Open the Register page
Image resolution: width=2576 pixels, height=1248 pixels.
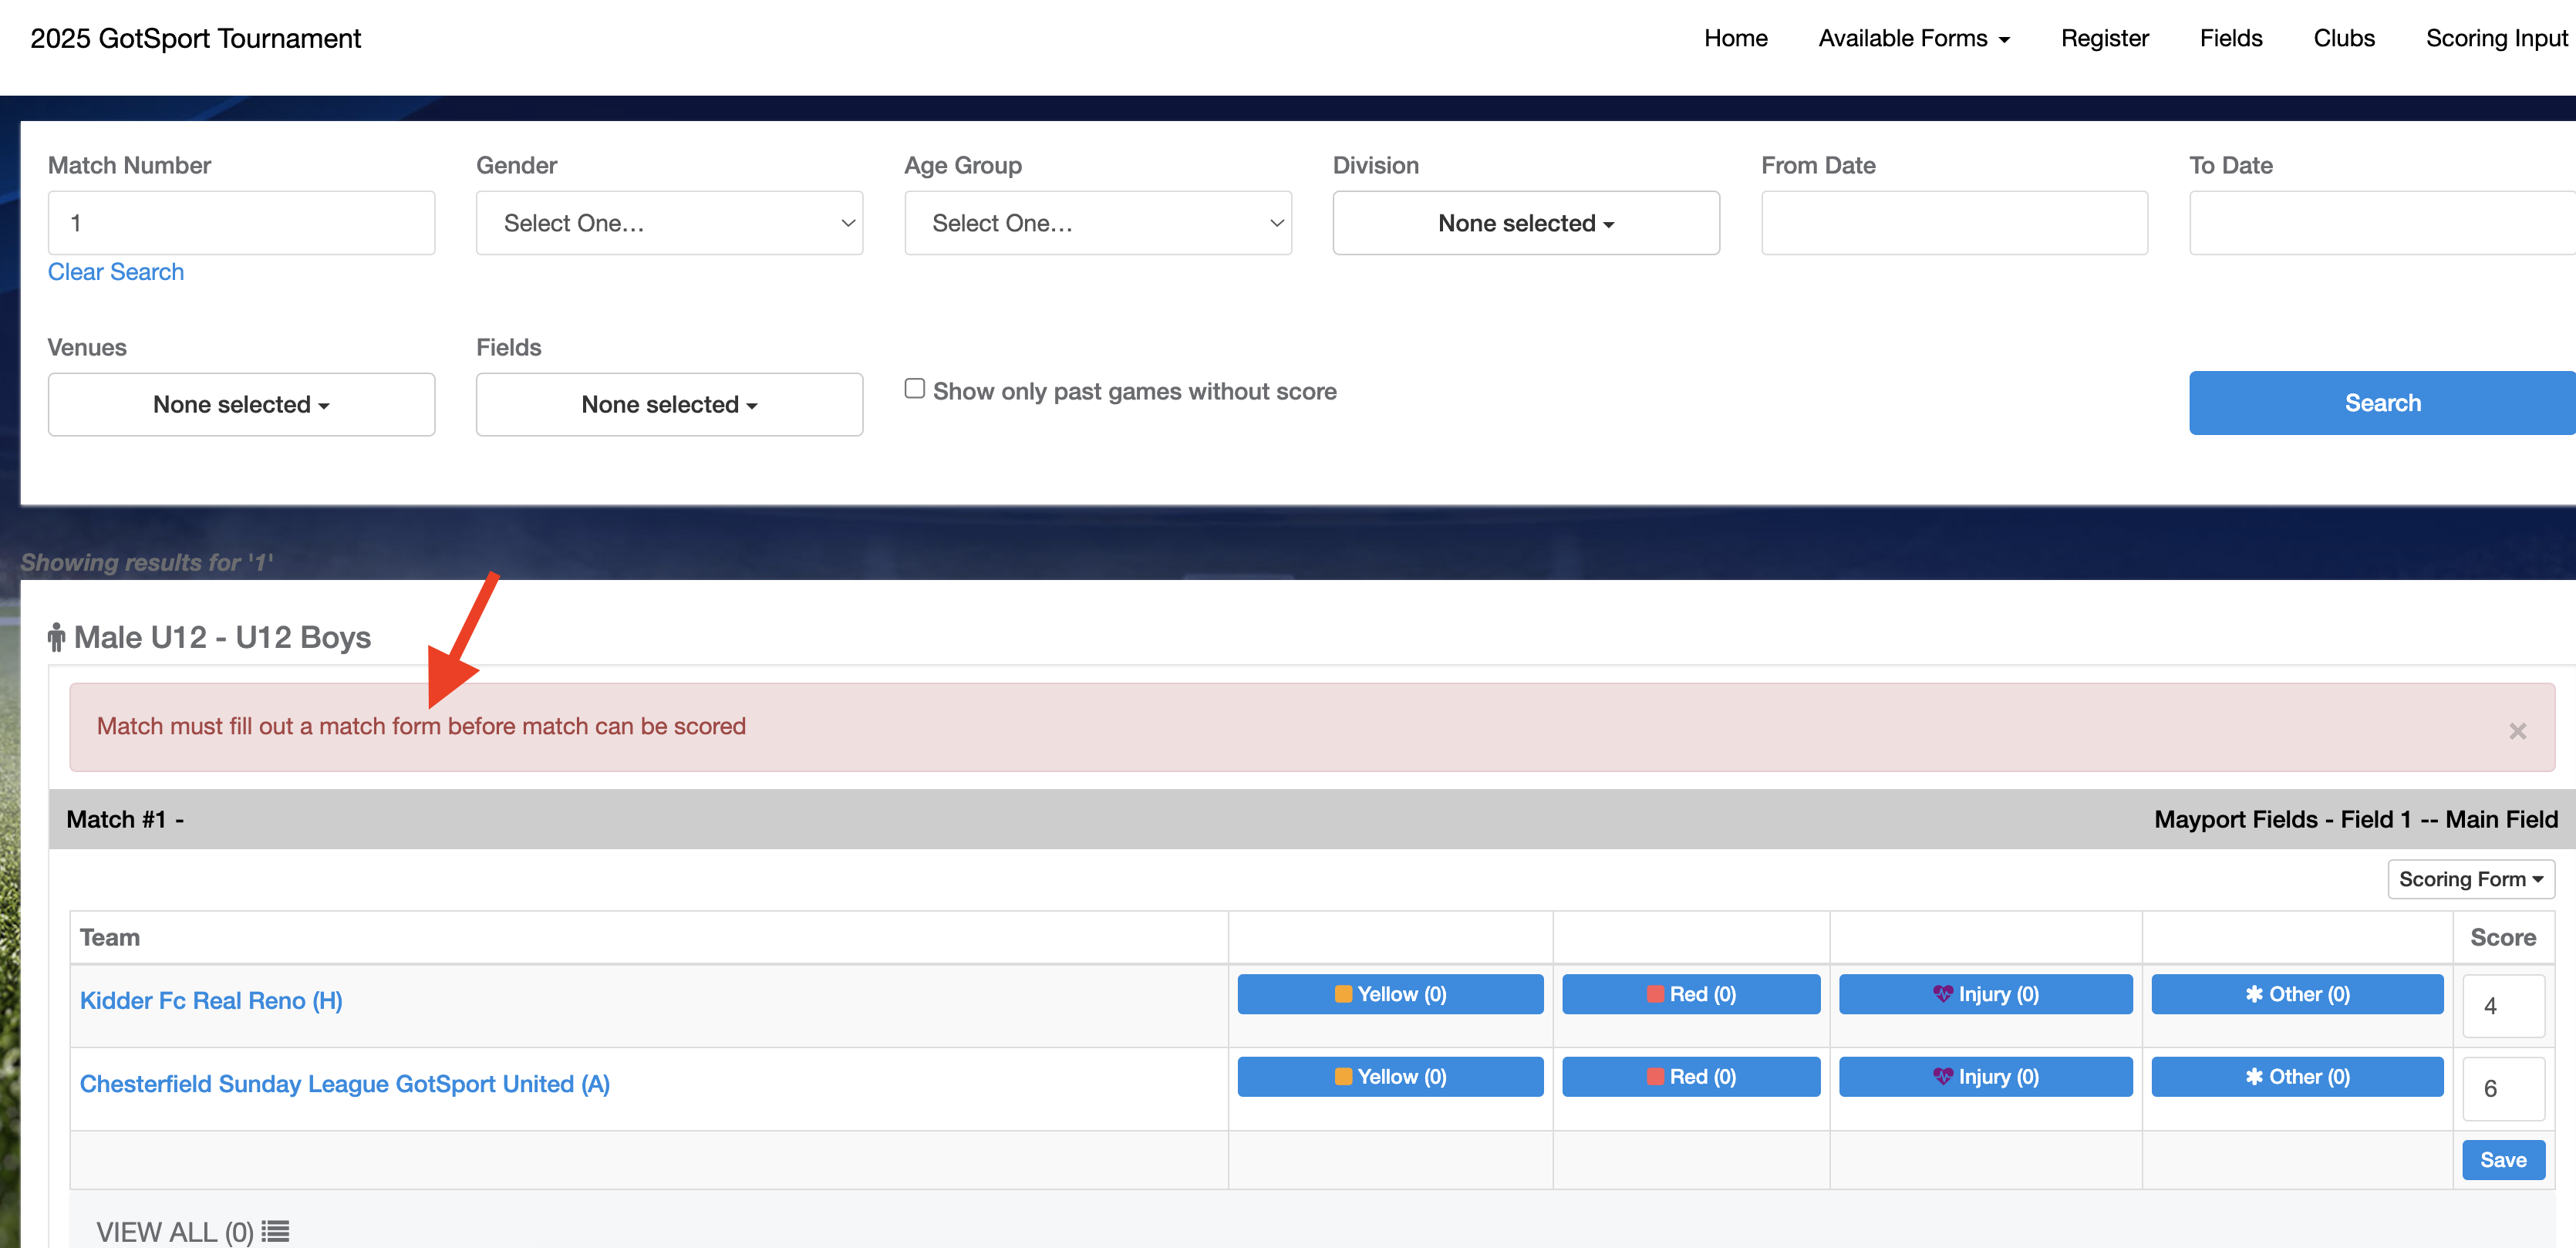click(2104, 38)
